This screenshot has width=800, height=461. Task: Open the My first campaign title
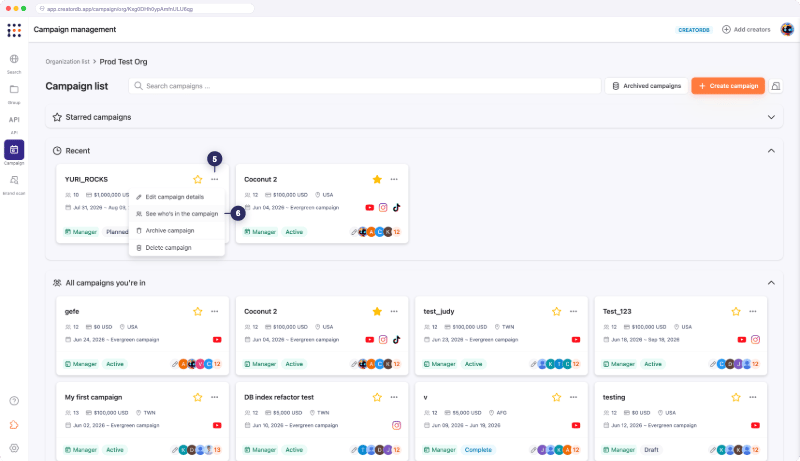(93, 397)
